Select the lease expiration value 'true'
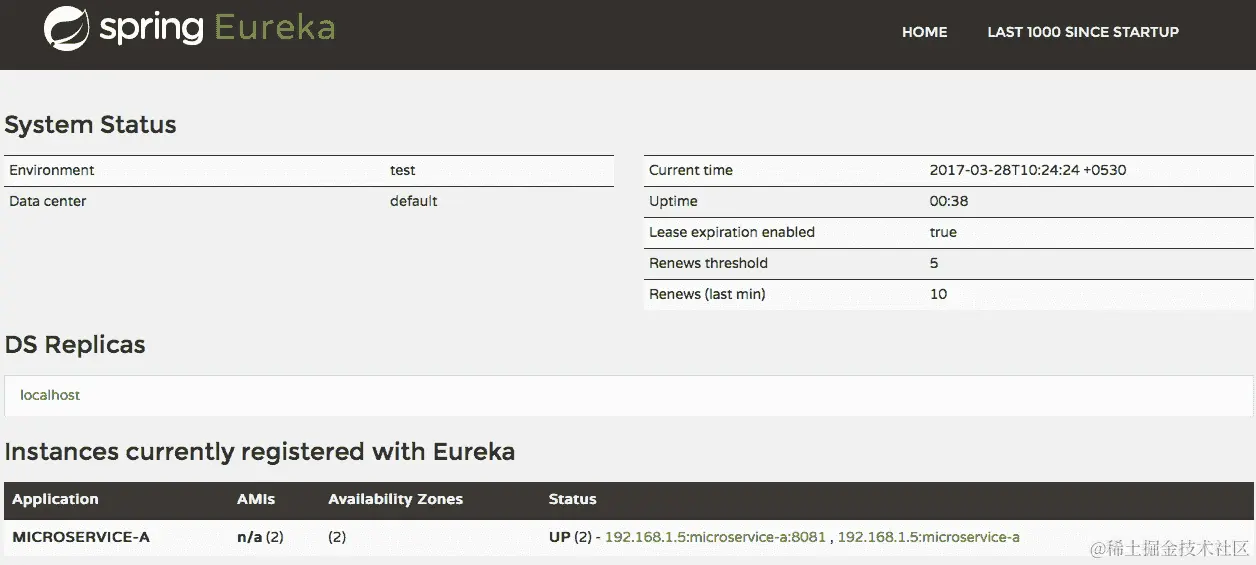This screenshot has height=565, width=1256. coord(943,232)
